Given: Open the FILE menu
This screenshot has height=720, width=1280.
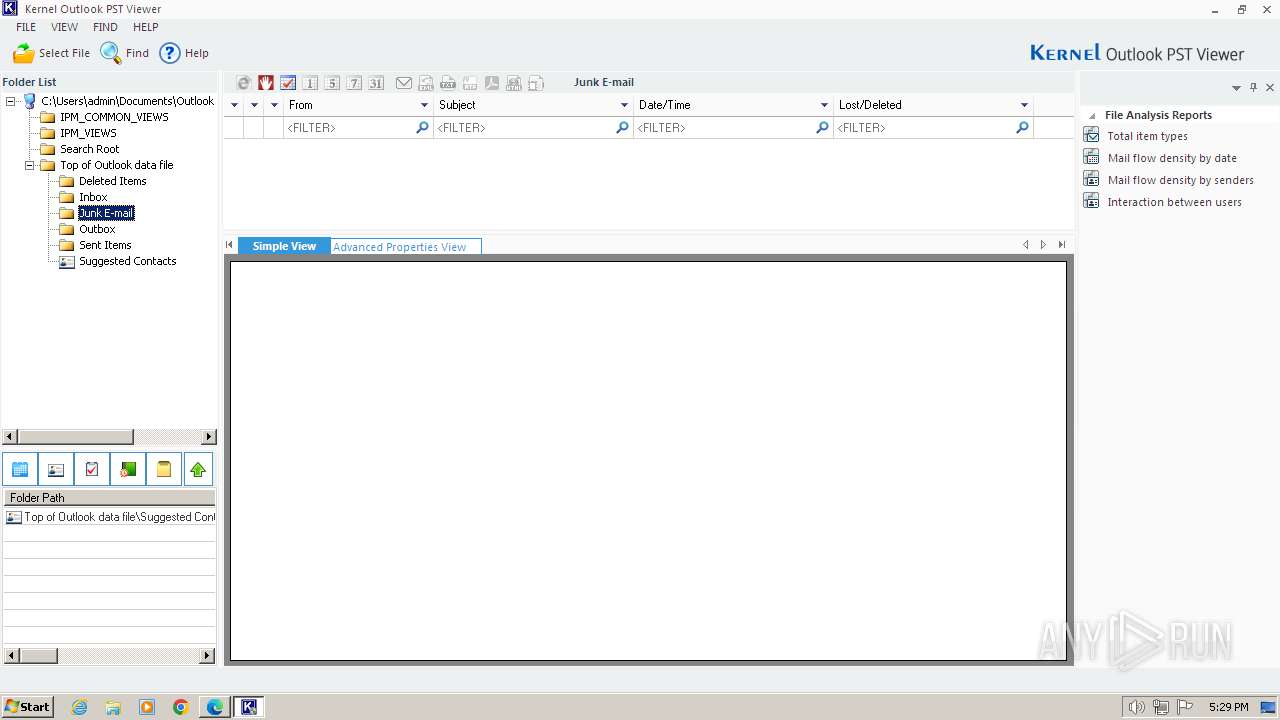Looking at the screenshot, I should [26, 27].
